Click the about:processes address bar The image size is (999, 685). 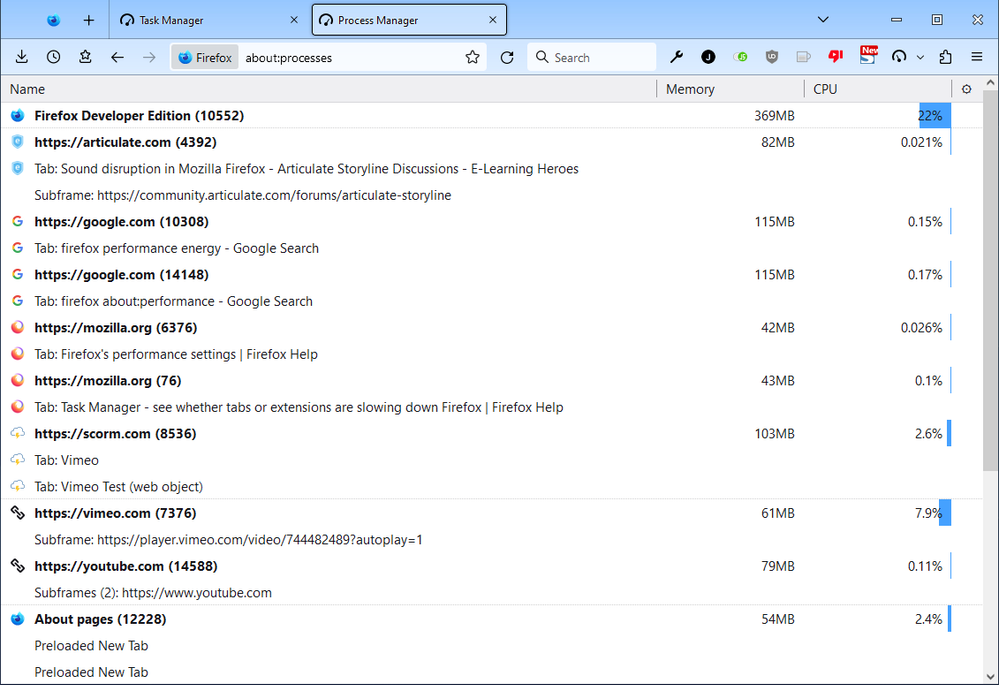pos(350,58)
